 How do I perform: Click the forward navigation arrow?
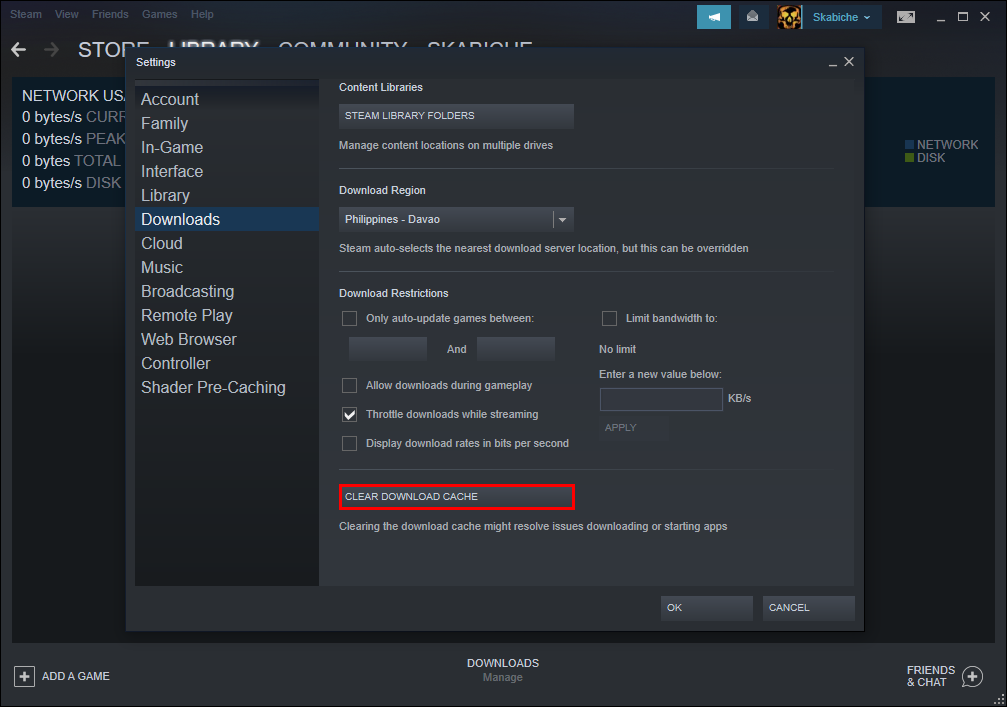click(51, 49)
